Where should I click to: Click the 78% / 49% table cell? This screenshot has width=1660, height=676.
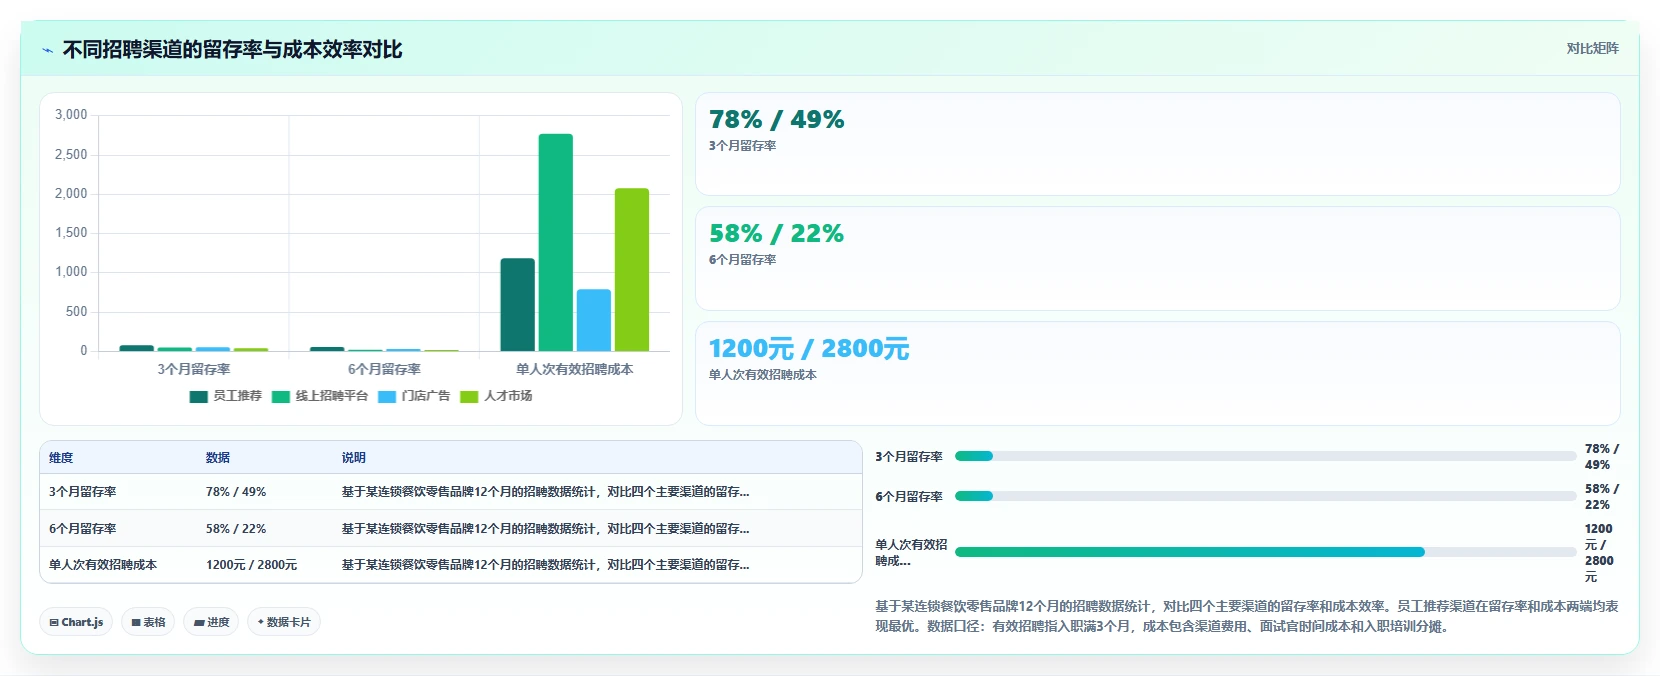tap(236, 492)
